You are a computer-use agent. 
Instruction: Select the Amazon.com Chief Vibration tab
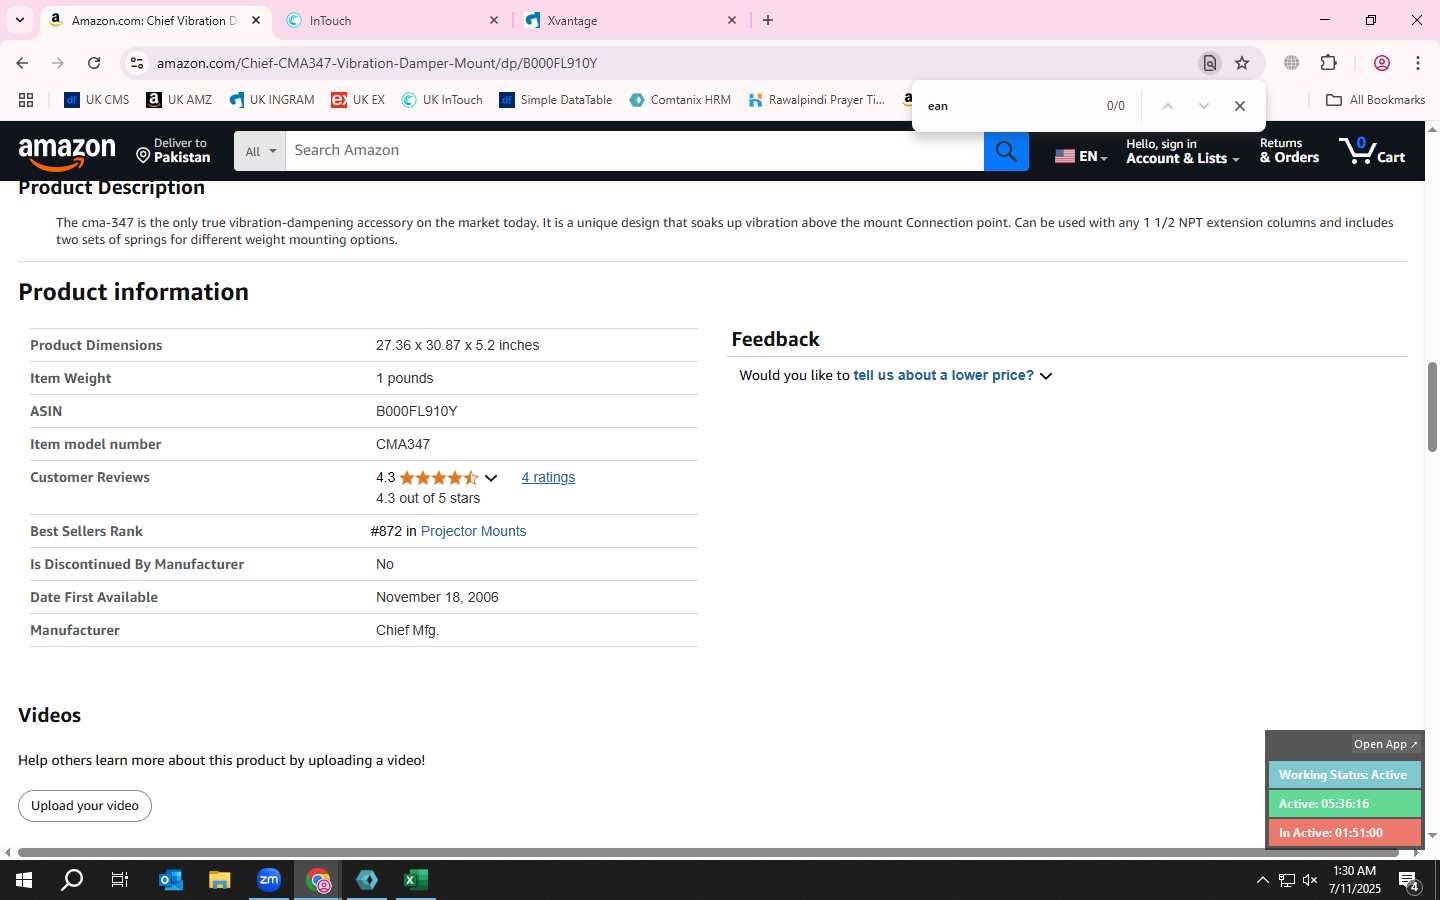pos(155,20)
